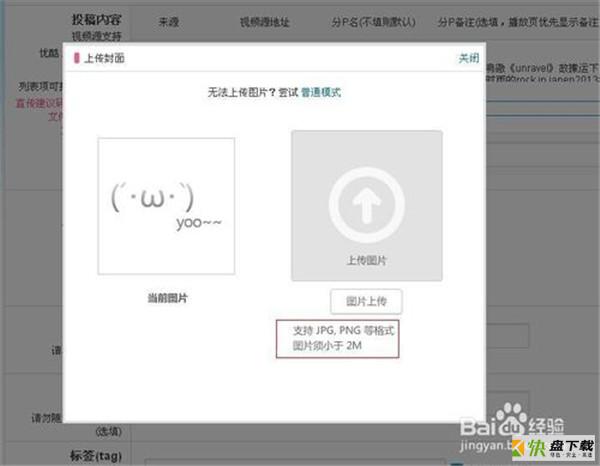Click the circular upload arrow icon
Screen dimensions: 600x466
click(x=367, y=205)
